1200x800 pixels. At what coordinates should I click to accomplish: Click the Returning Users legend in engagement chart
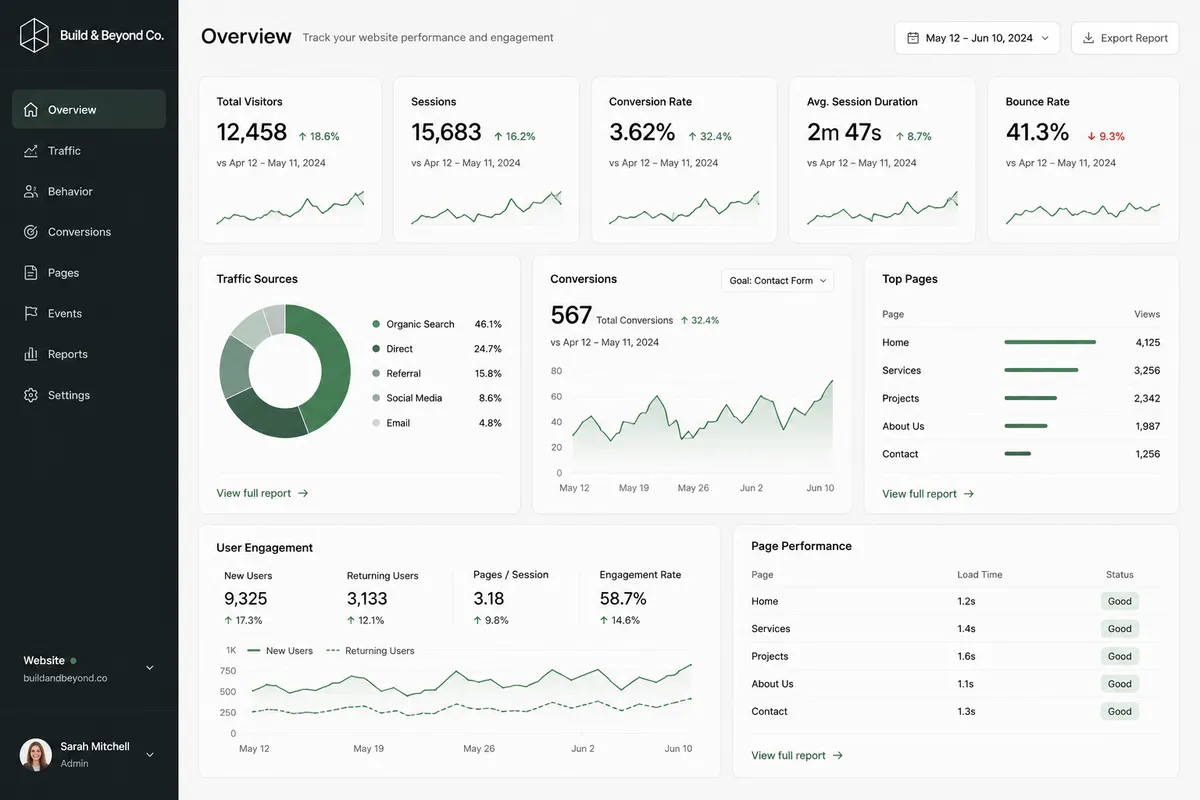point(370,651)
